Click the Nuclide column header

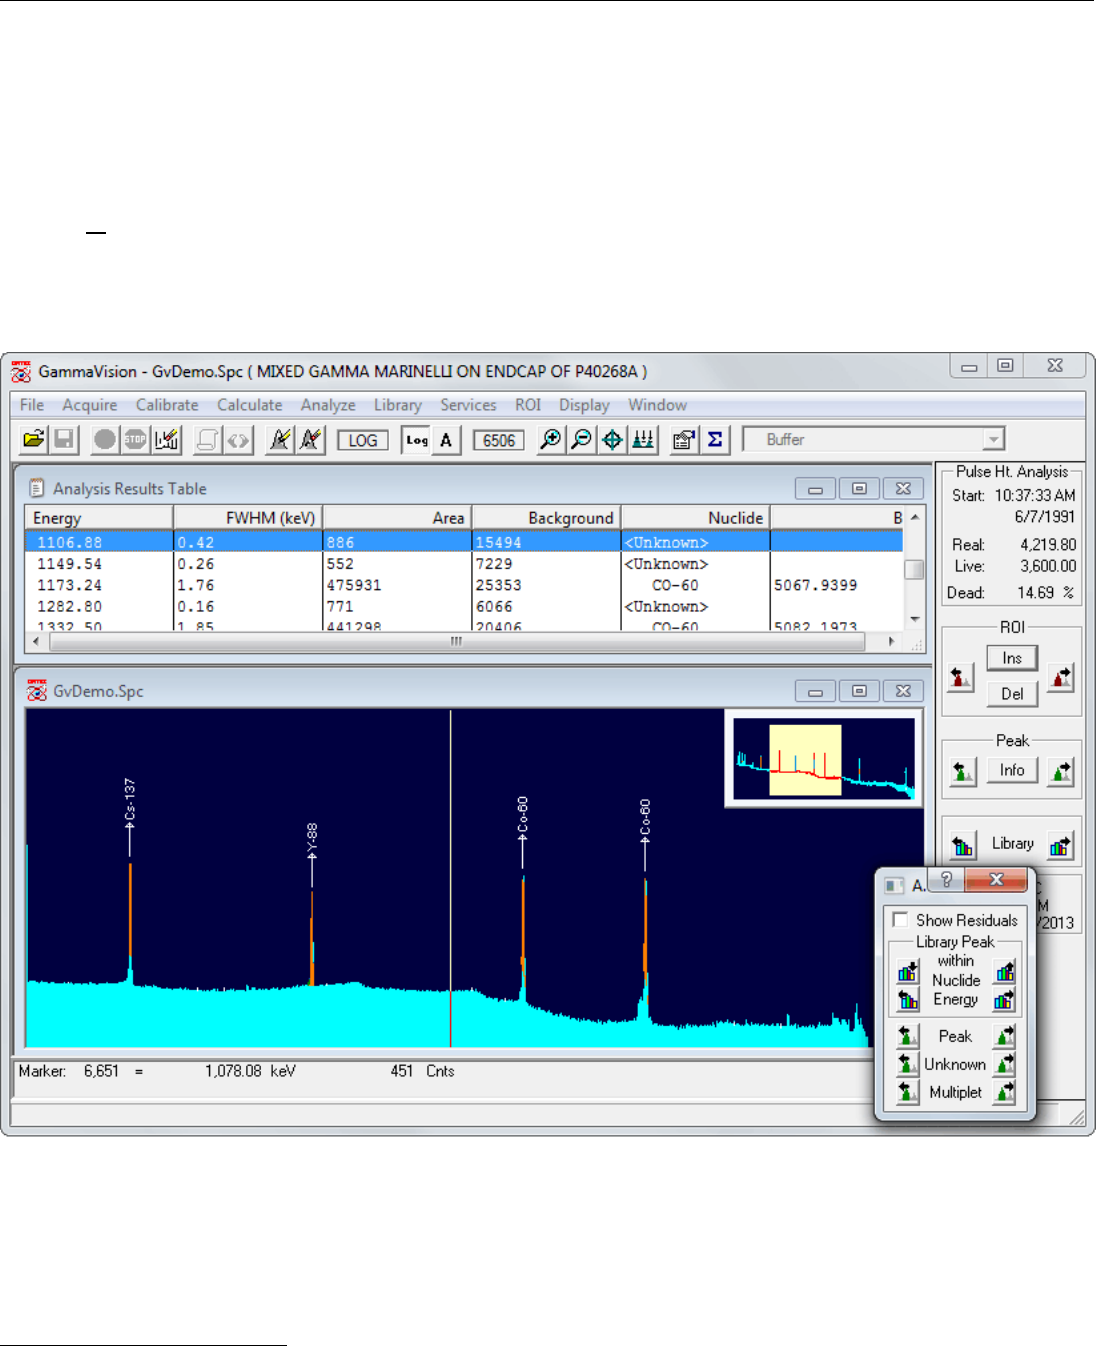click(696, 518)
